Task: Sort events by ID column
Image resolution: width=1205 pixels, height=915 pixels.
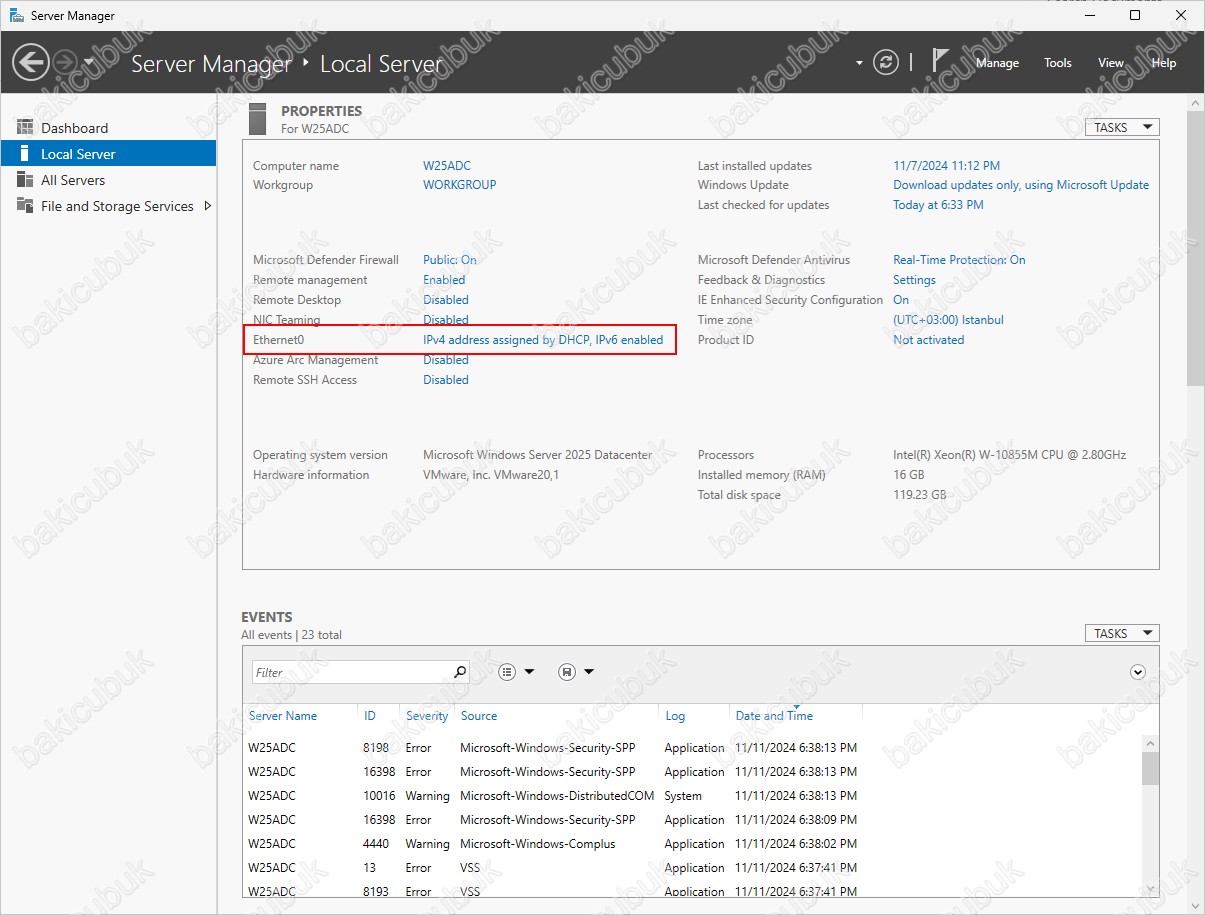Action: (x=370, y=716)
